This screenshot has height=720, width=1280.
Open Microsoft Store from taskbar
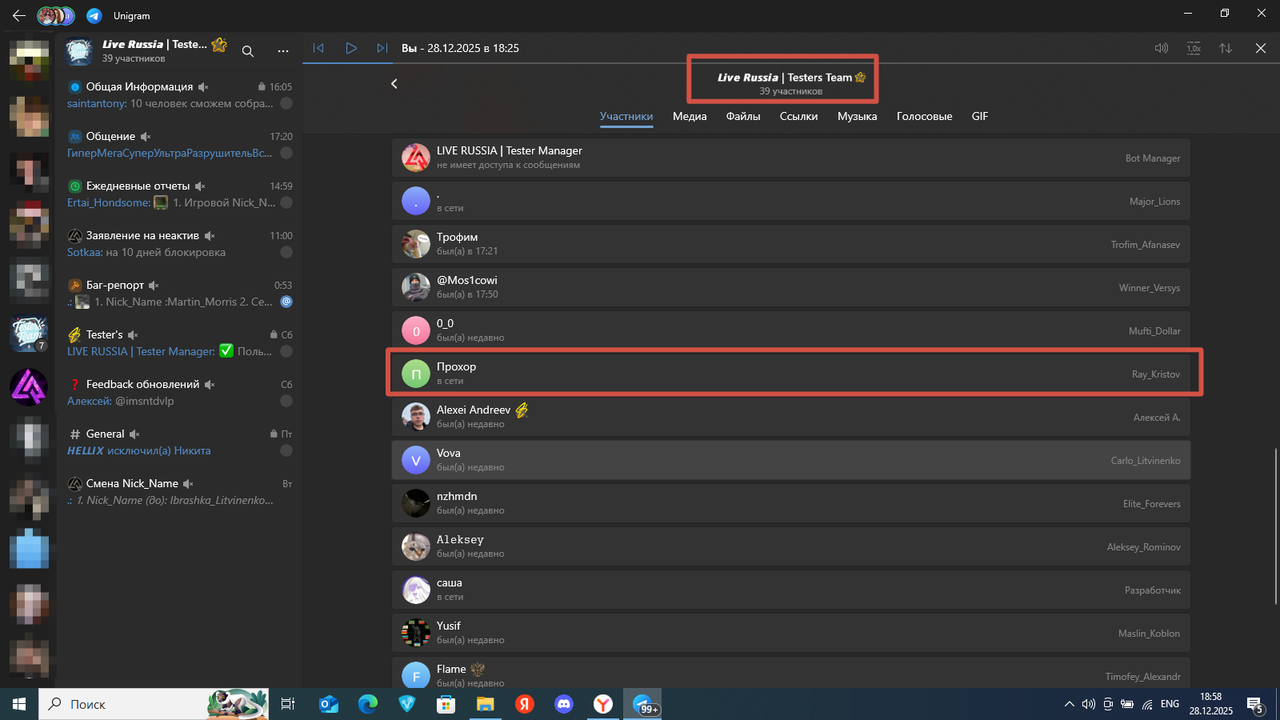[x=446, y=704]
